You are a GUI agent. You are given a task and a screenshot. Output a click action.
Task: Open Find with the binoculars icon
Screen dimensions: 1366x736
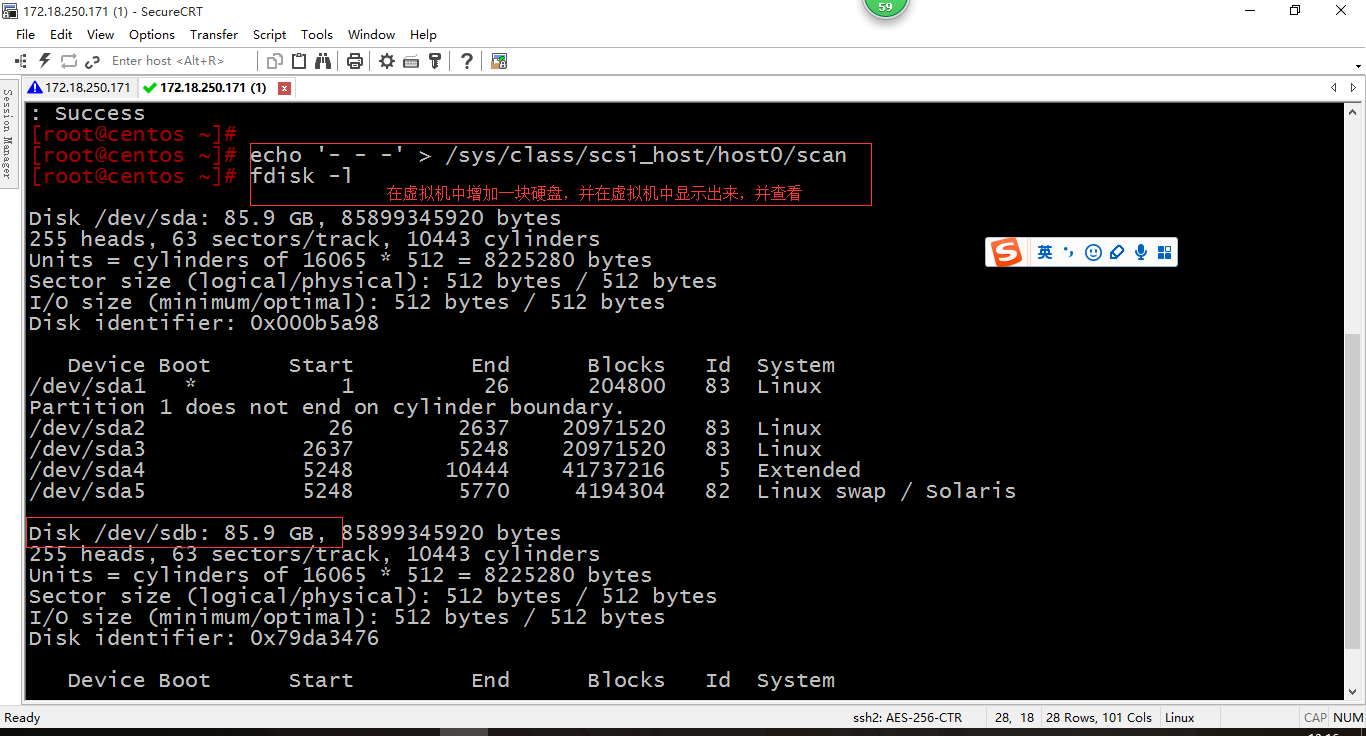click(323, 61)
